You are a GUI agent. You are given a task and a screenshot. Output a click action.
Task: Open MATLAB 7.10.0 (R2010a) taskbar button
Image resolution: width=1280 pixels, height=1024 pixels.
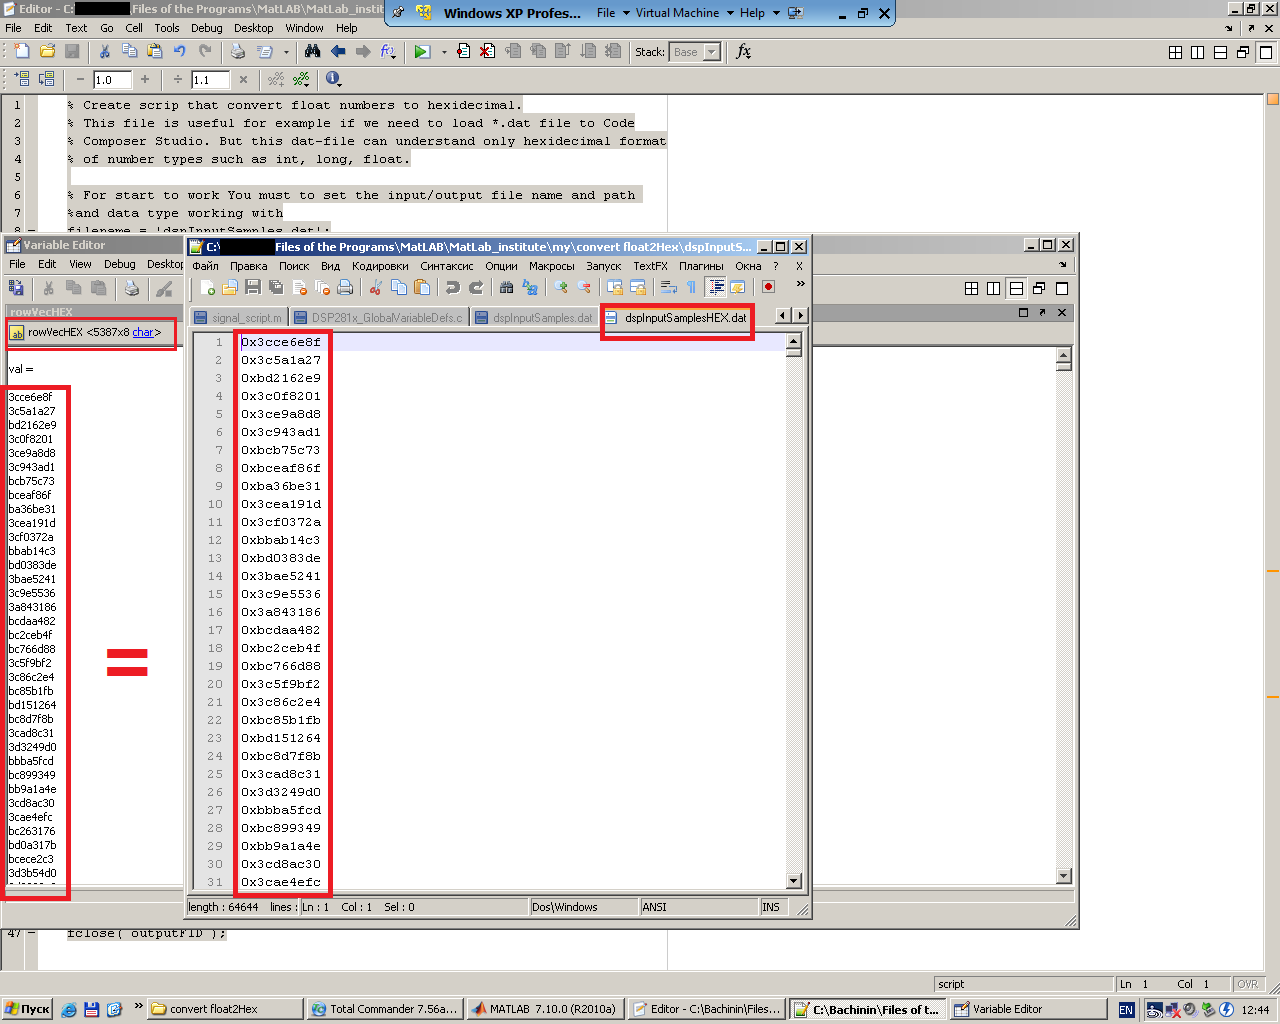pos(545,1009)
